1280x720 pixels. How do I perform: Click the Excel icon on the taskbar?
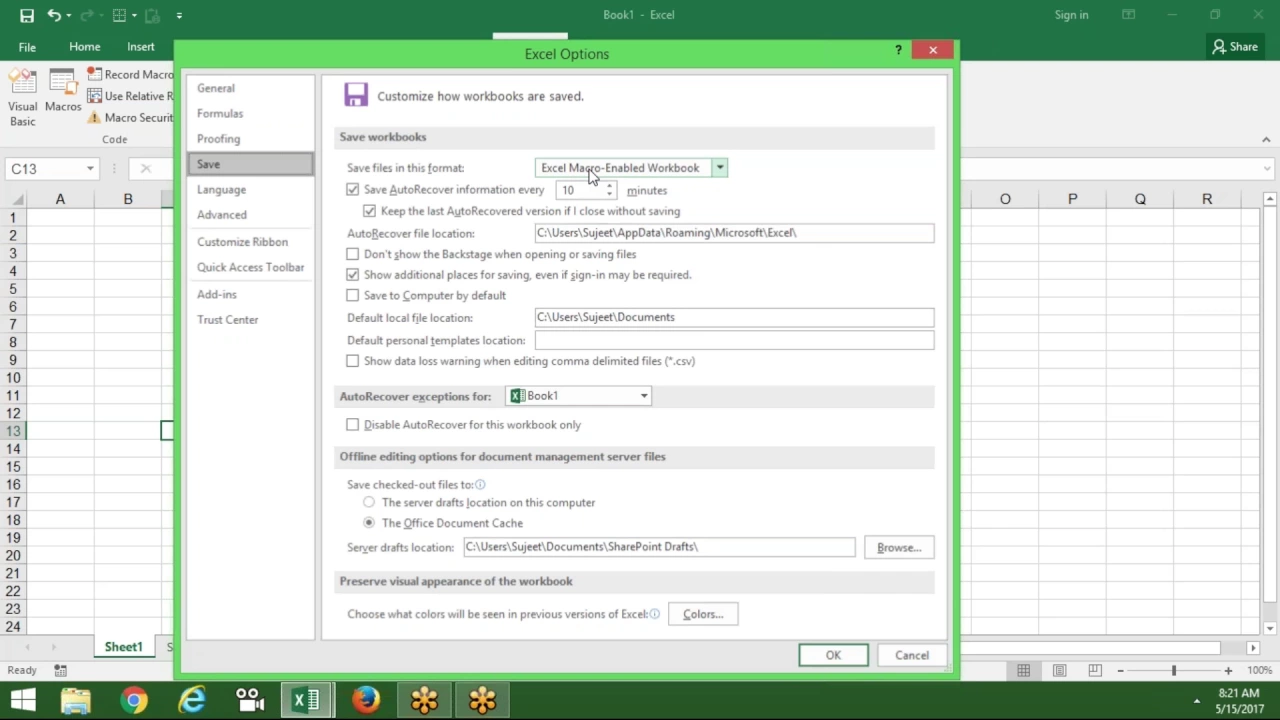pyautogui.click(x=307, y=700)
